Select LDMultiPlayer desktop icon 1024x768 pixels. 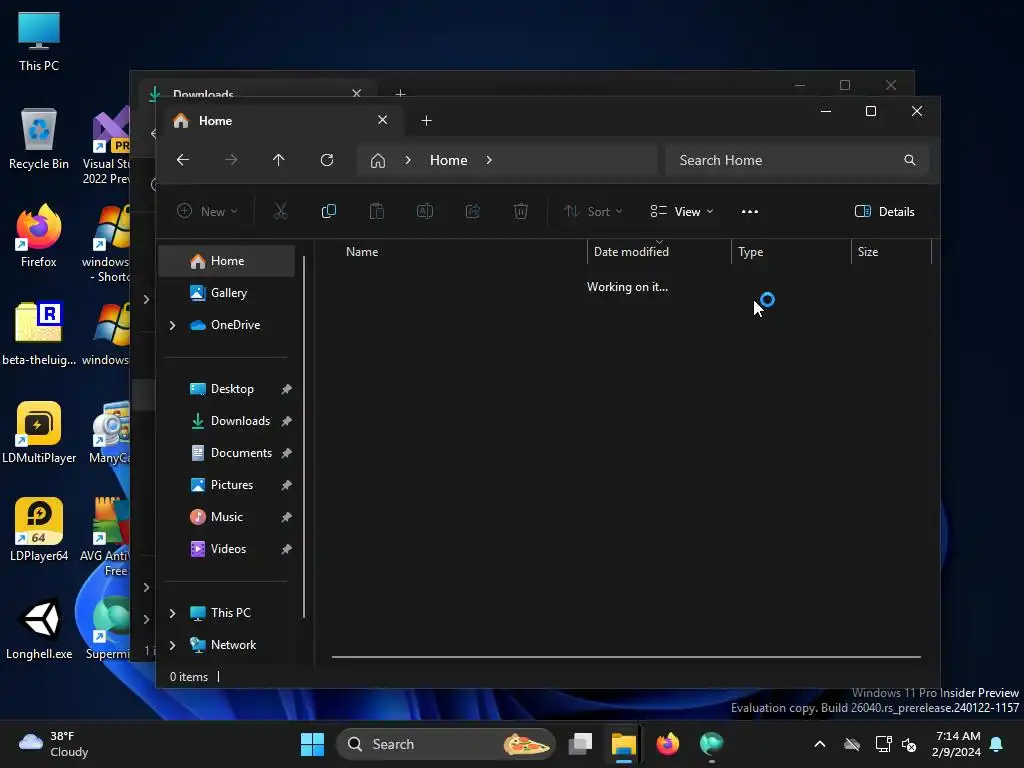coord(39,432)
